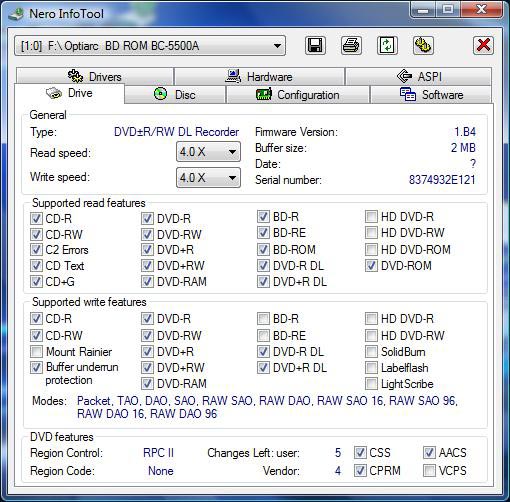Screen dimensions: 510x502
Task: Click the DVD±R/RW DL Recorder type text
Action: click(x=176, y=132)
